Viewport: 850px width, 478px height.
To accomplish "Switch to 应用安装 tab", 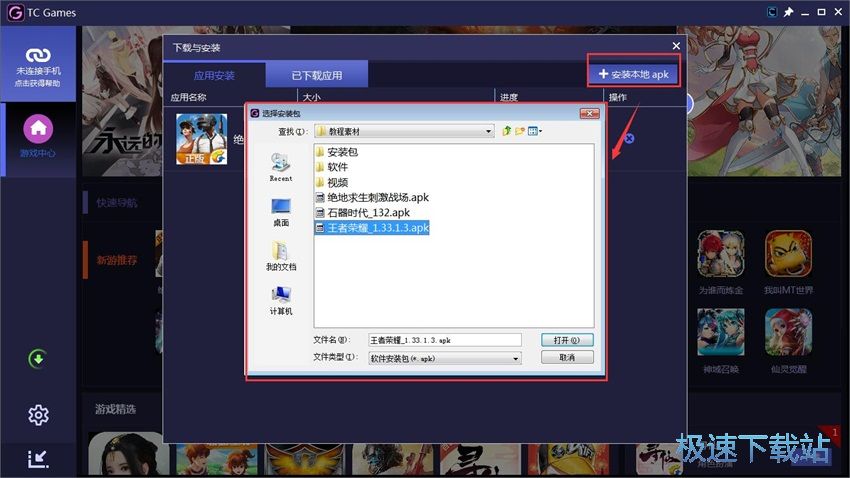I will [x=214, y=75].
